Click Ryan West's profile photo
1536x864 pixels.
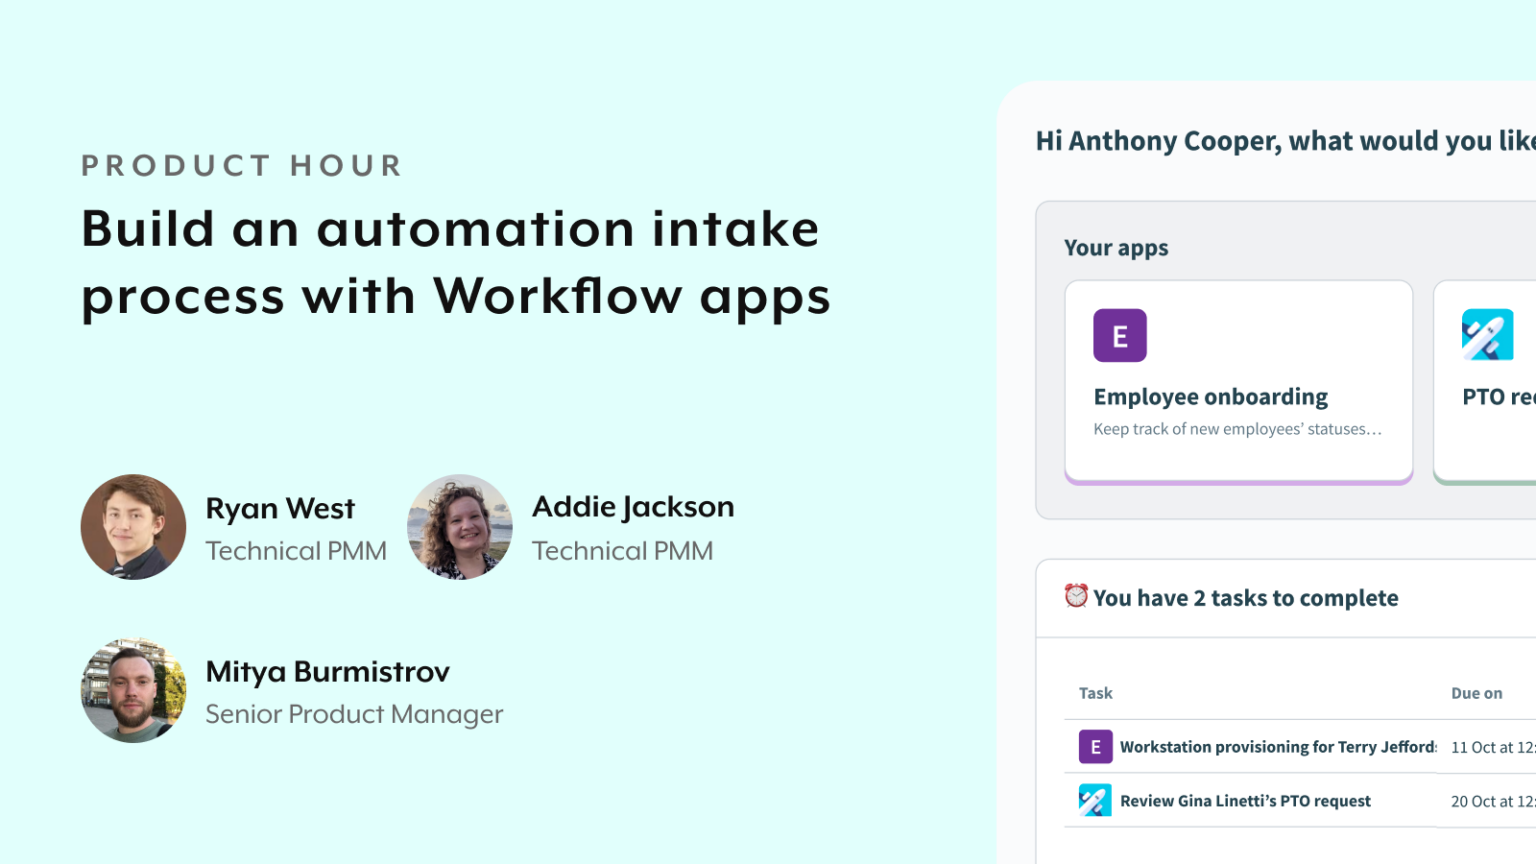(x=133, y=527)
